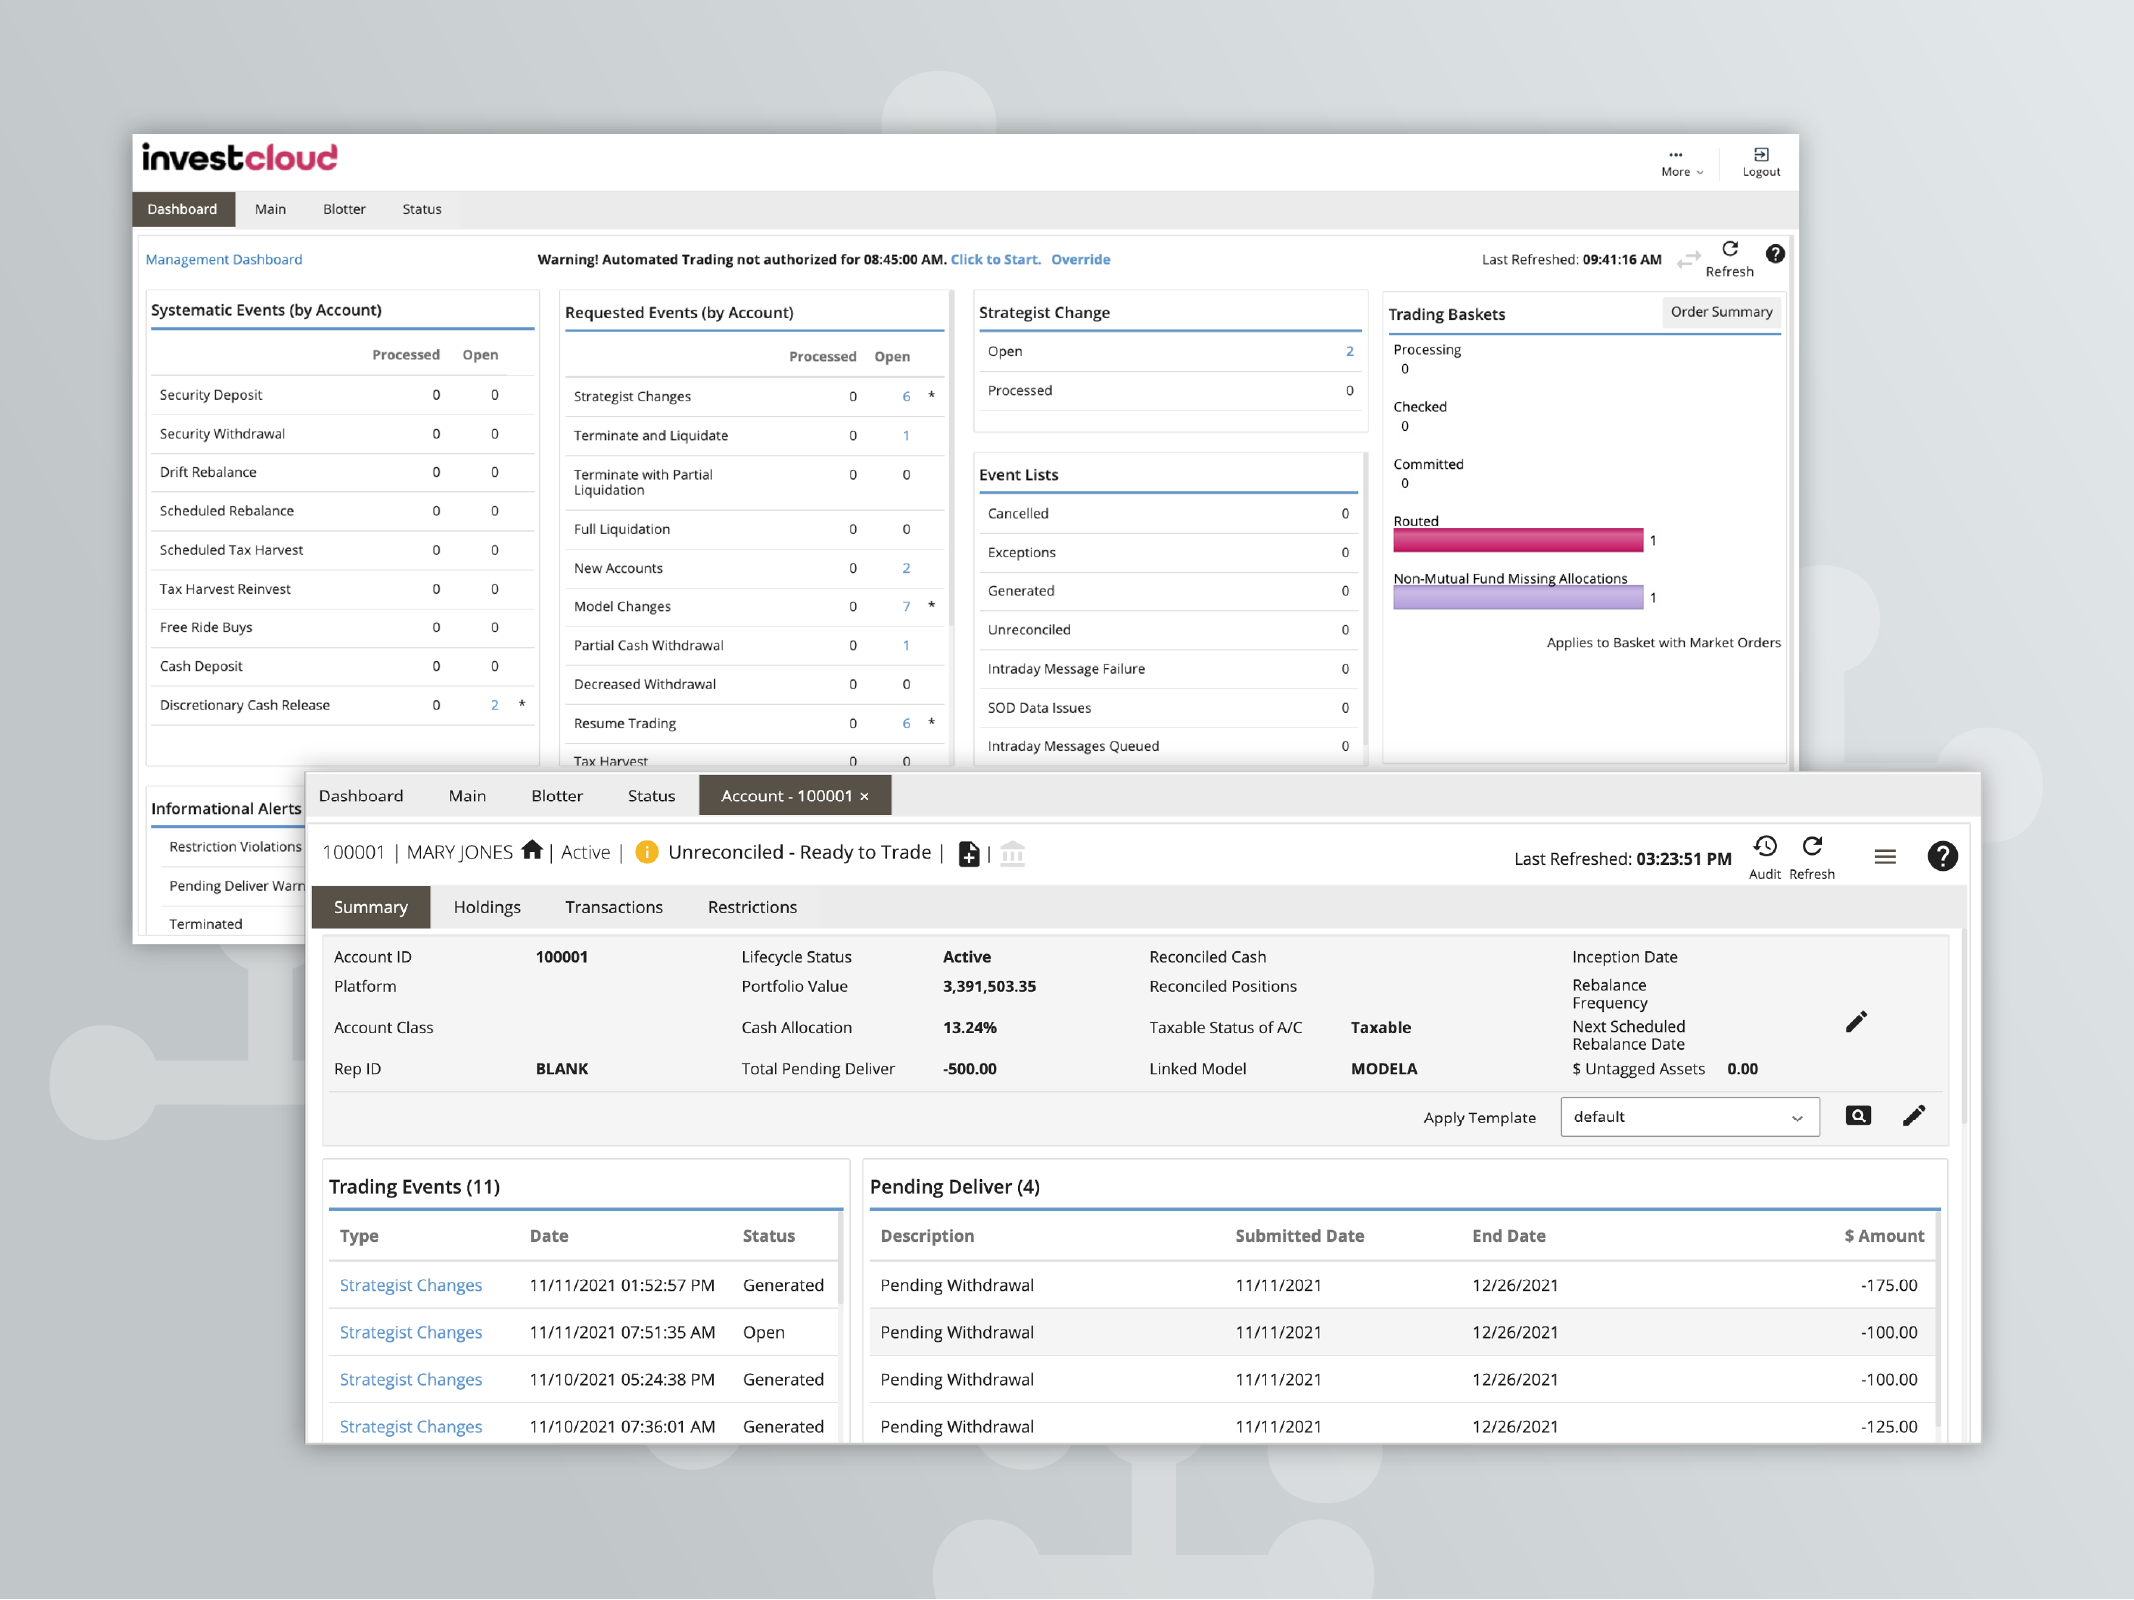Select the Blotter tab in account window
2134x1600 pixels.
(x=557, y=796)
